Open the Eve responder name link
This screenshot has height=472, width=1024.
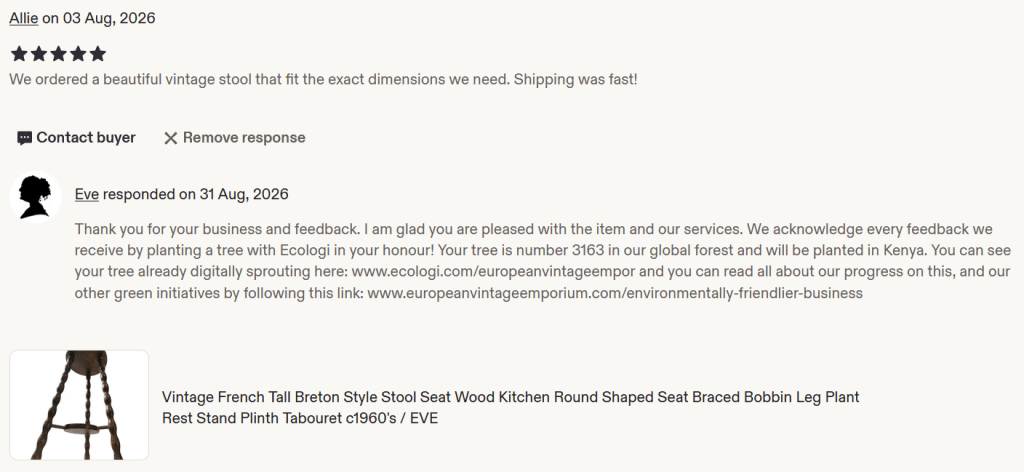tap(86, 195)
